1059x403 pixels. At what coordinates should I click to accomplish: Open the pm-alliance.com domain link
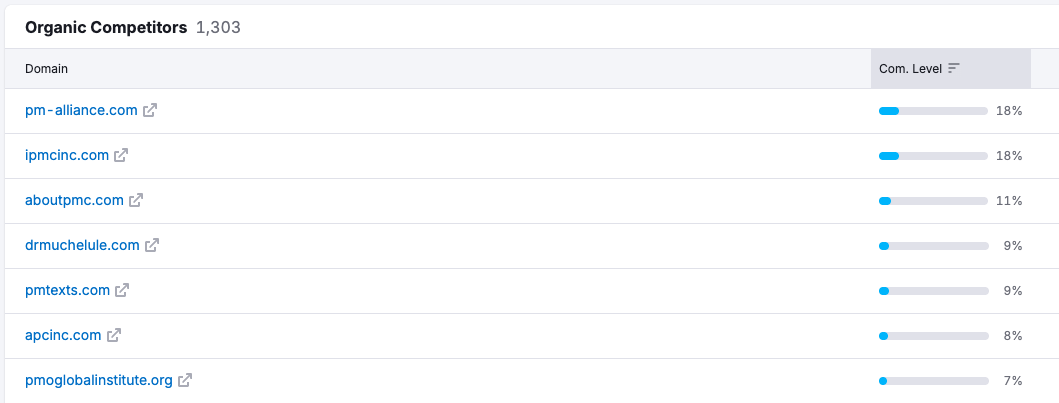coord(81,110)
